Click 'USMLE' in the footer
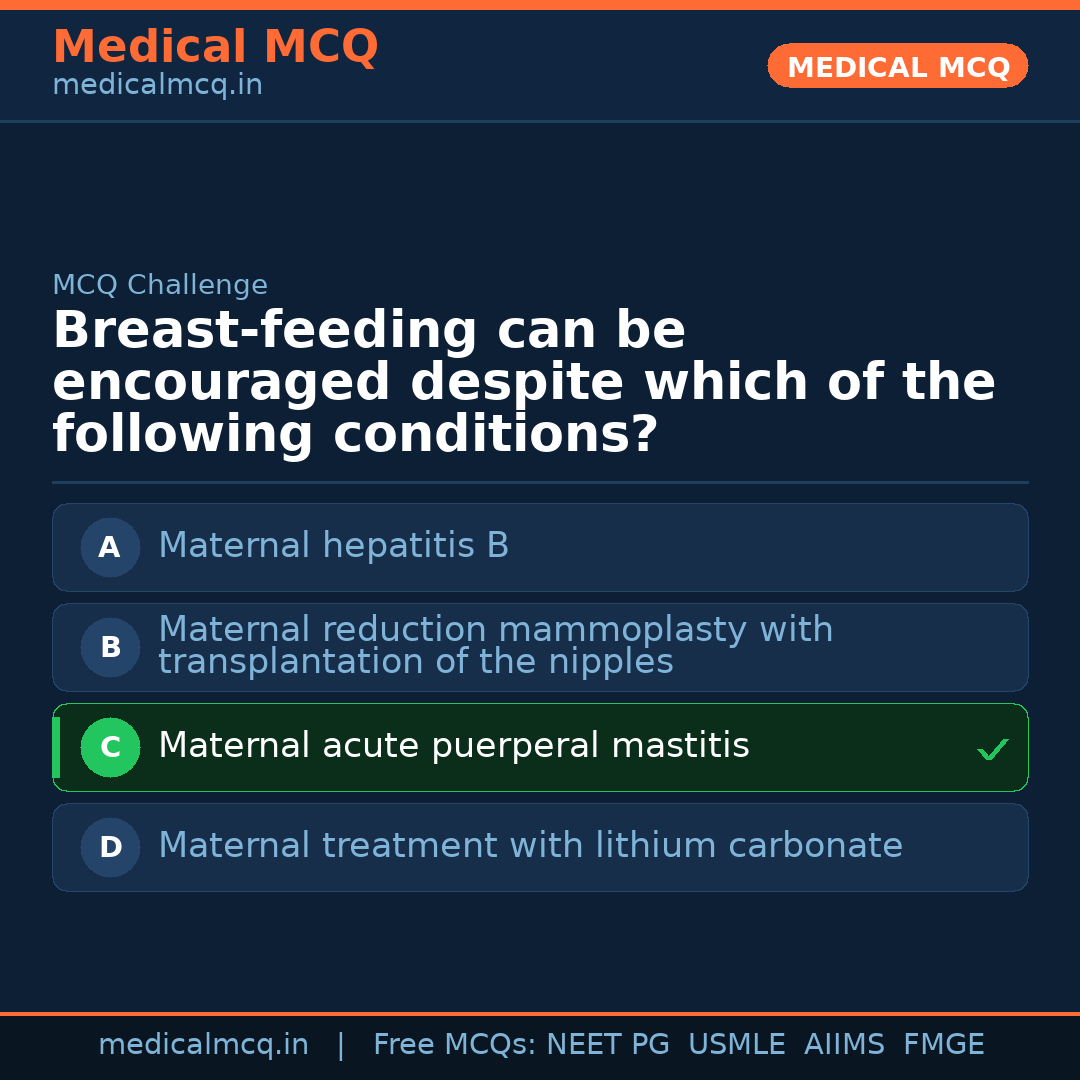The width and height of the screenshot is (1080, 1080). pyautogui.click(x=736, y=1045)
